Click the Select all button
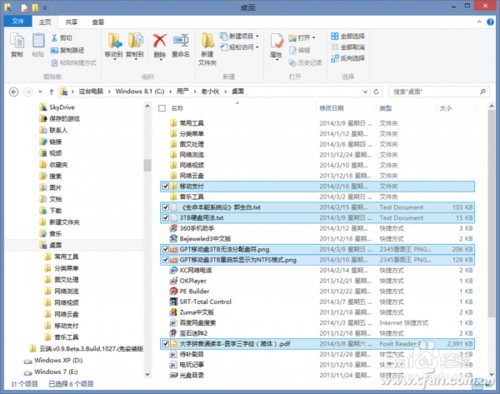The width and height of the screenshot is (500, 394). tap(348, 36)
